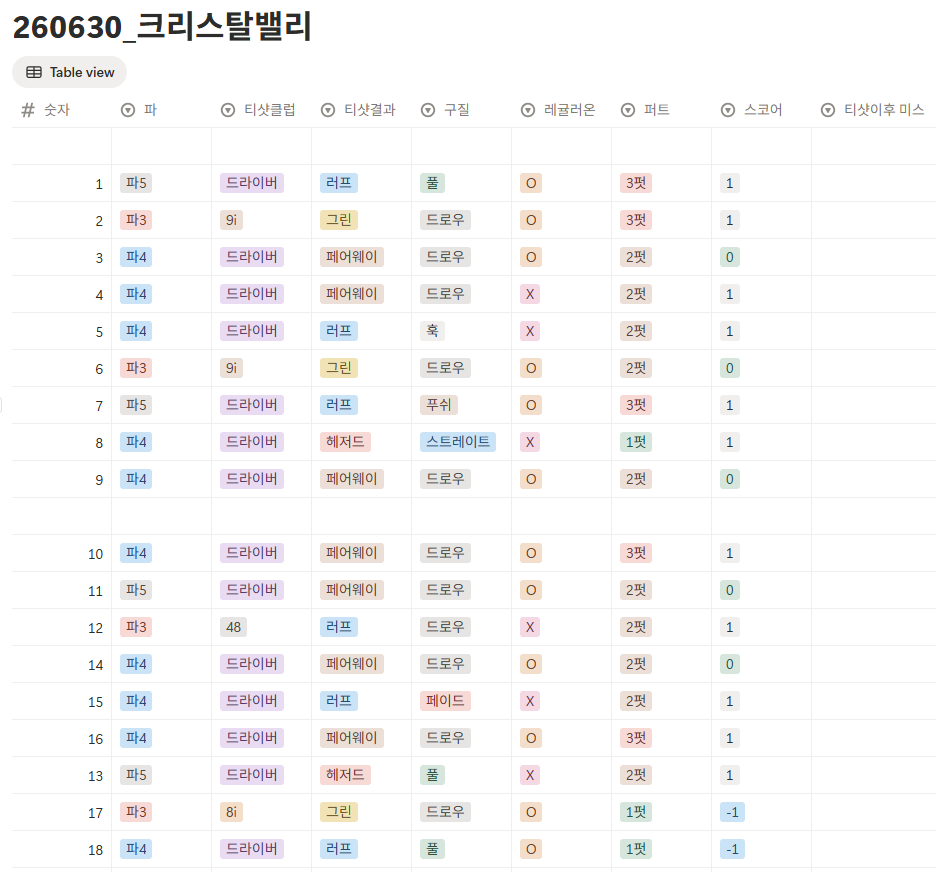
Task: Click the select icon beside 구질 header
Action: click(428, 110)
